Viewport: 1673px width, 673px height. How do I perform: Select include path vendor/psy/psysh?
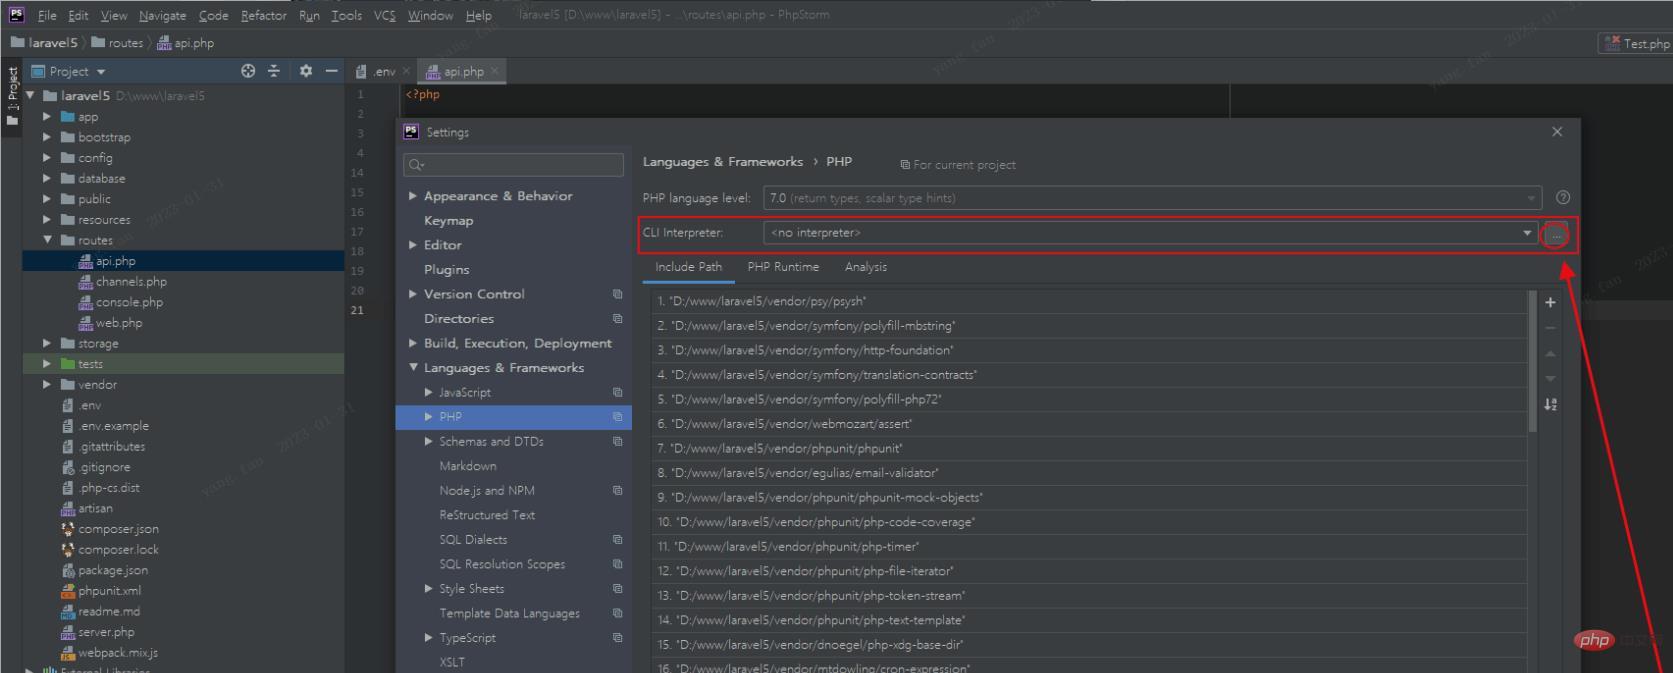[1089, 301]
